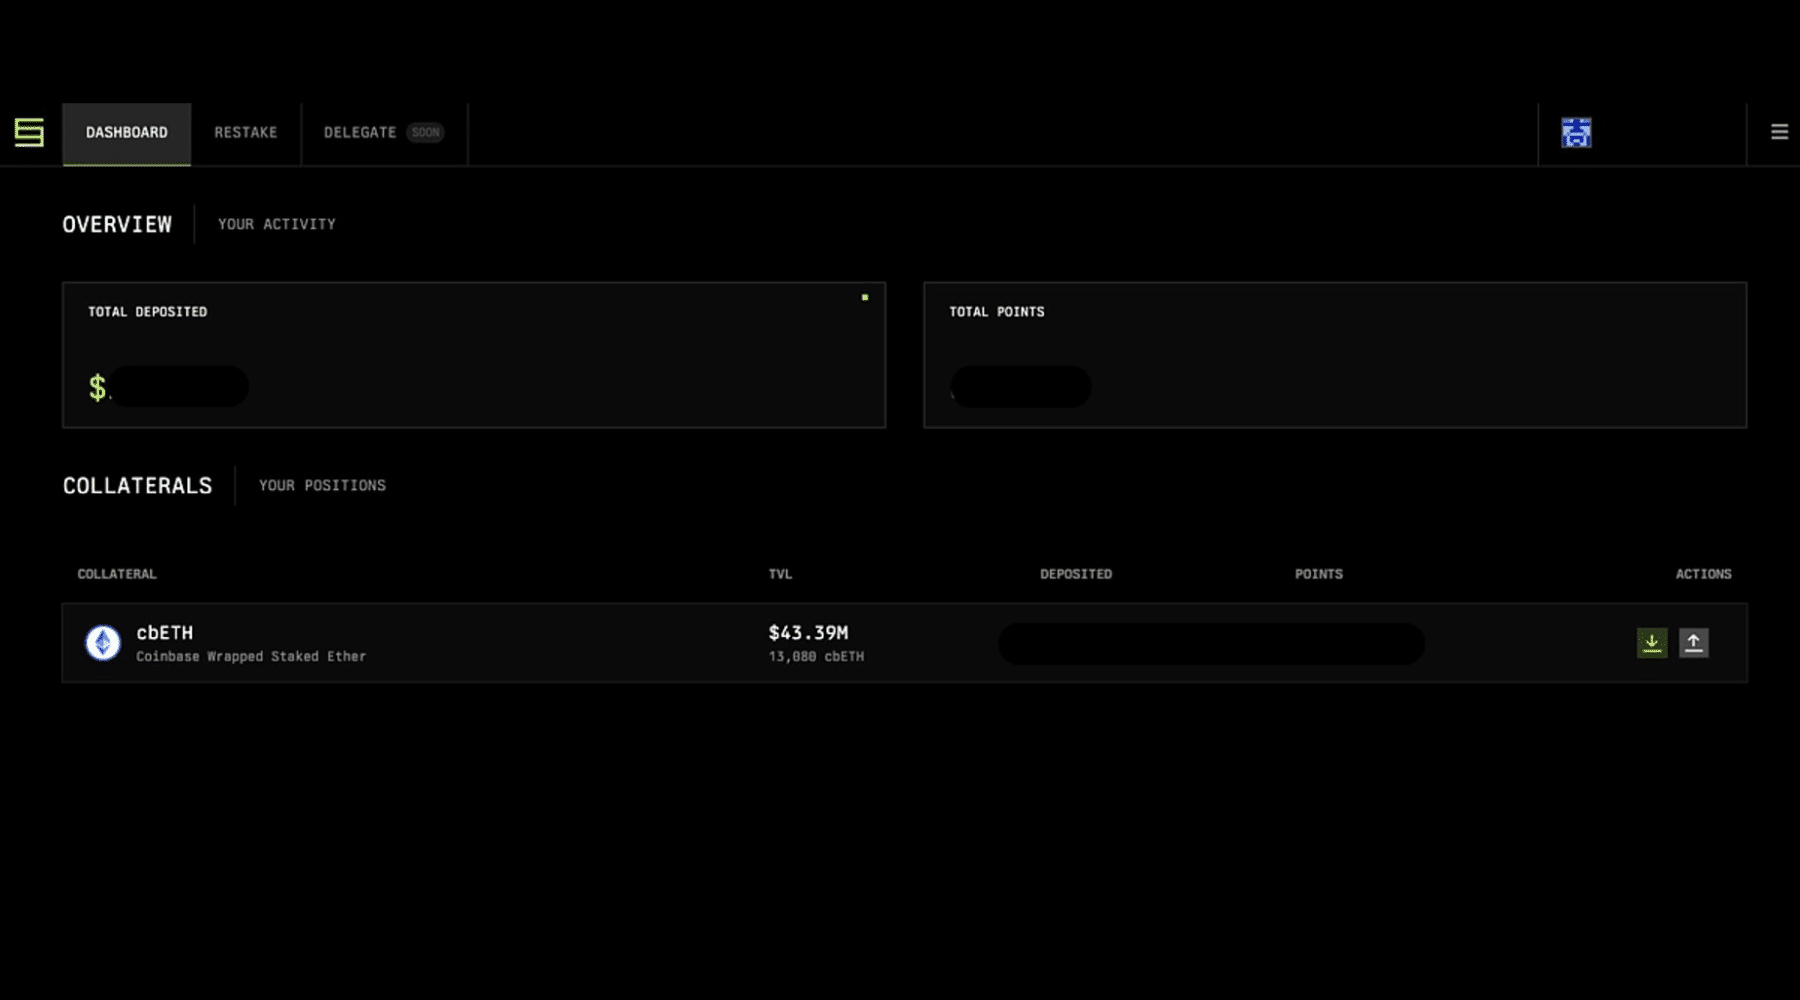Open the Delegate section

click(x=360, y=131)
